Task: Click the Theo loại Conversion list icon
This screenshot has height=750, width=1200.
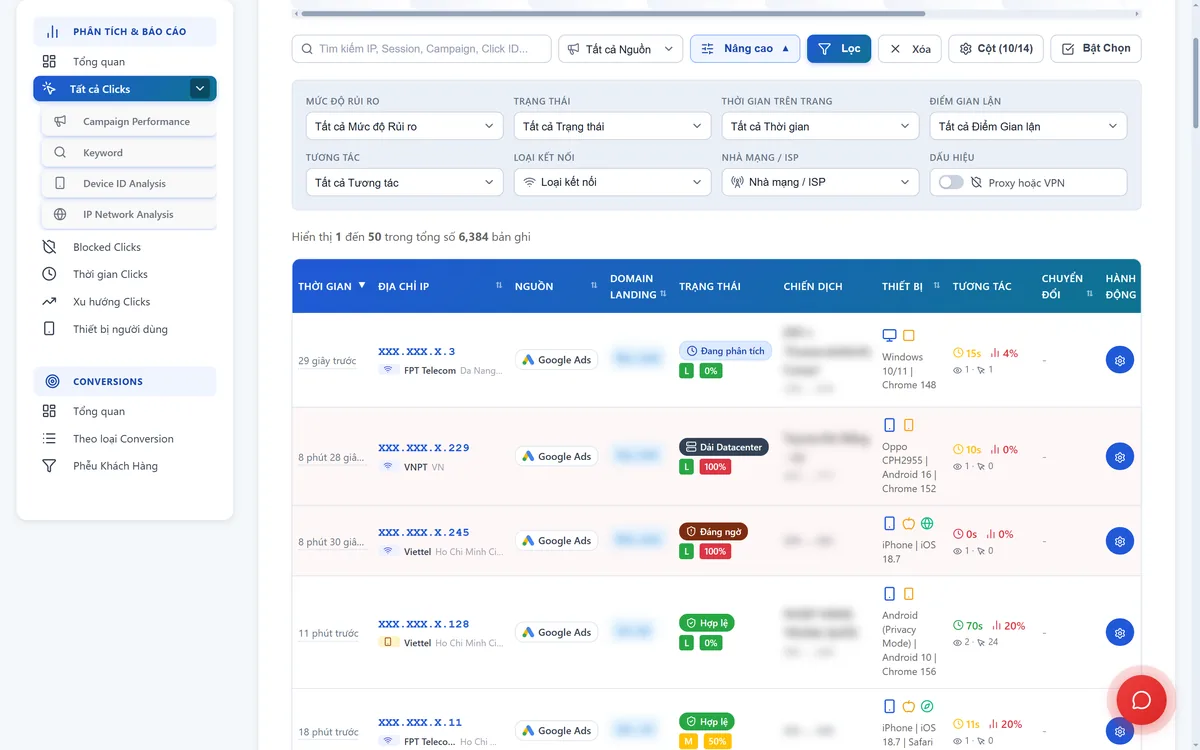Action: [49, 439]
